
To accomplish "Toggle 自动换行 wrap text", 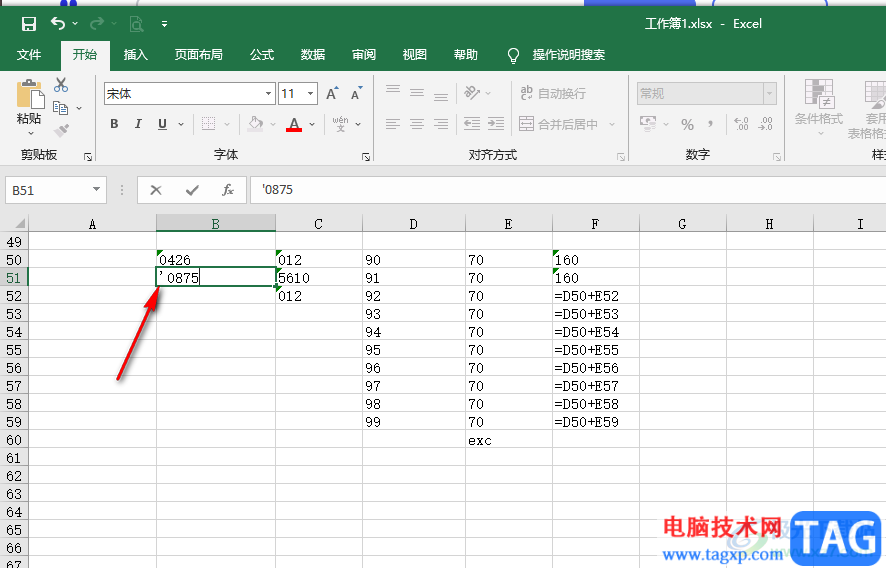I will click(x=553, y=93).
